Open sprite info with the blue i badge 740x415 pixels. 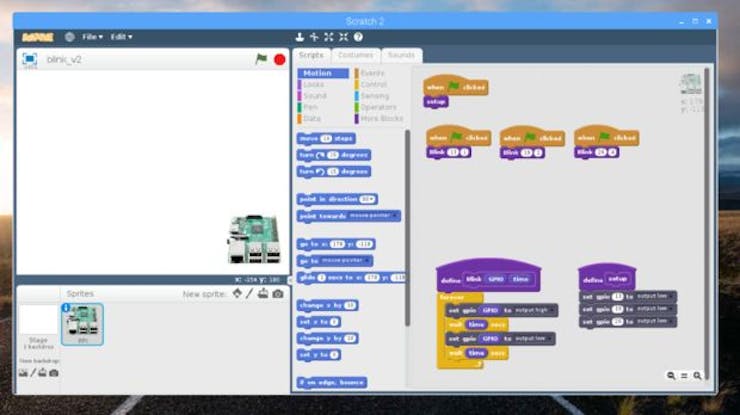pos(66,308)
